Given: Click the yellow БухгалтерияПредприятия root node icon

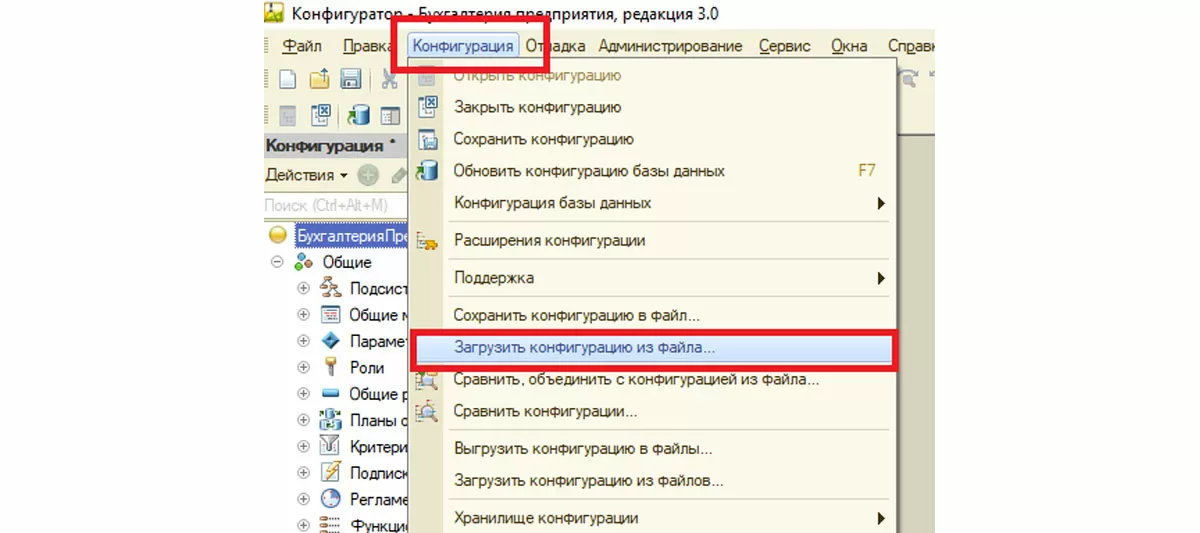Looking at the screenshot, I should [278, 236].
